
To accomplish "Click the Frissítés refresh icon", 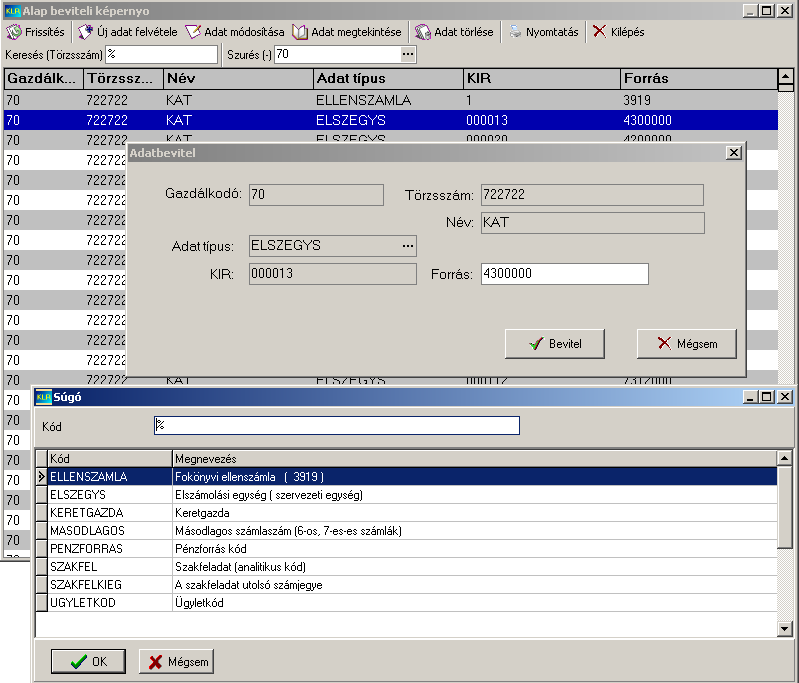I will click(14, 32).
